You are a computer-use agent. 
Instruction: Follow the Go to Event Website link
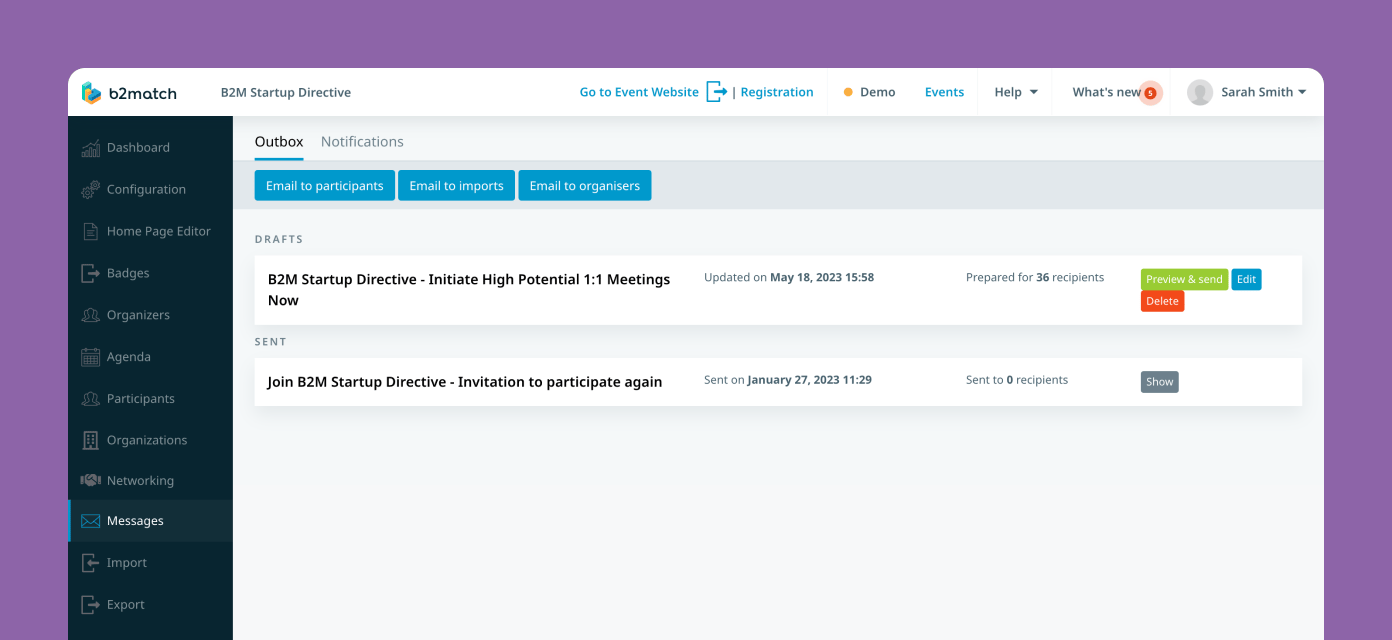(639, 92)
